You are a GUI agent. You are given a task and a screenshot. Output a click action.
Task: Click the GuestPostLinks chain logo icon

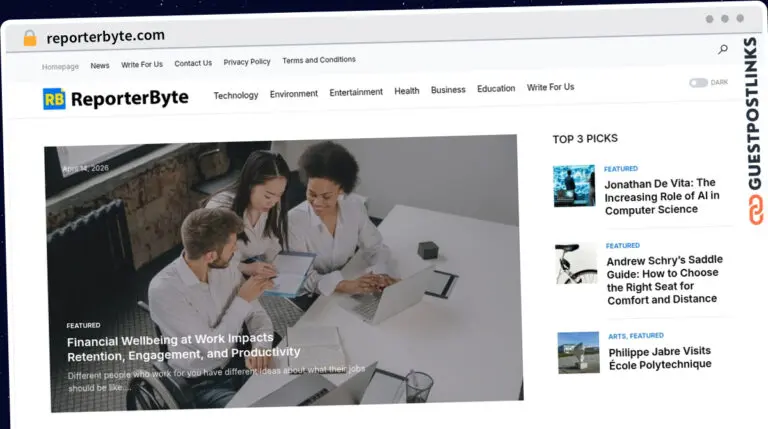[752, 210]
